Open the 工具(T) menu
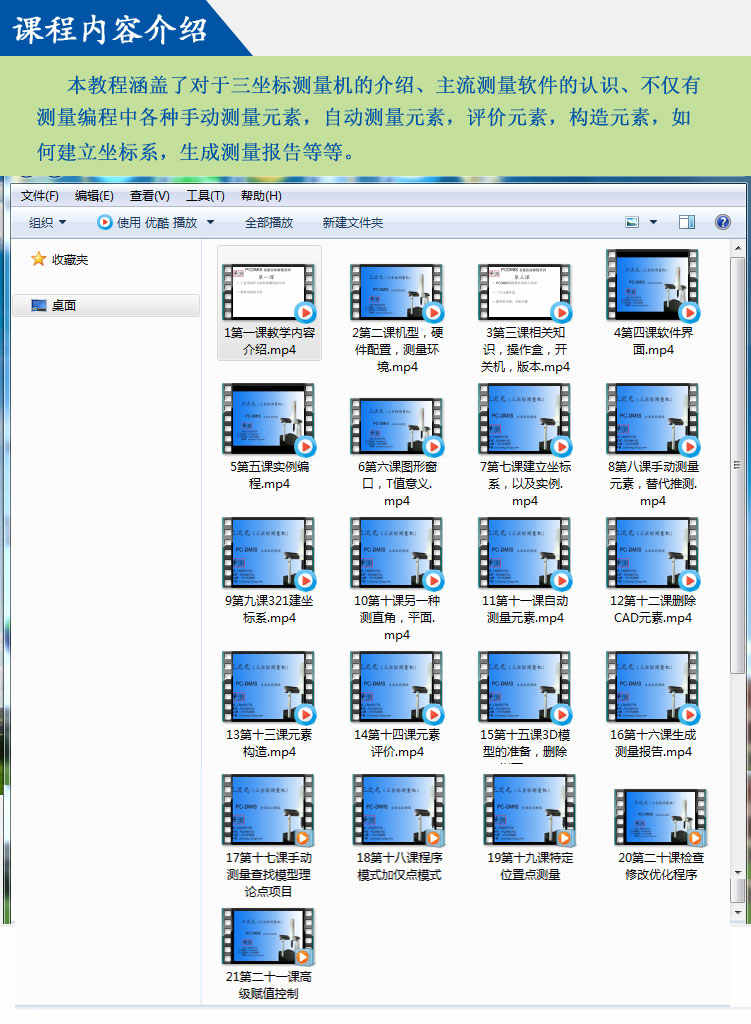751x1024 pixels. 205,196
